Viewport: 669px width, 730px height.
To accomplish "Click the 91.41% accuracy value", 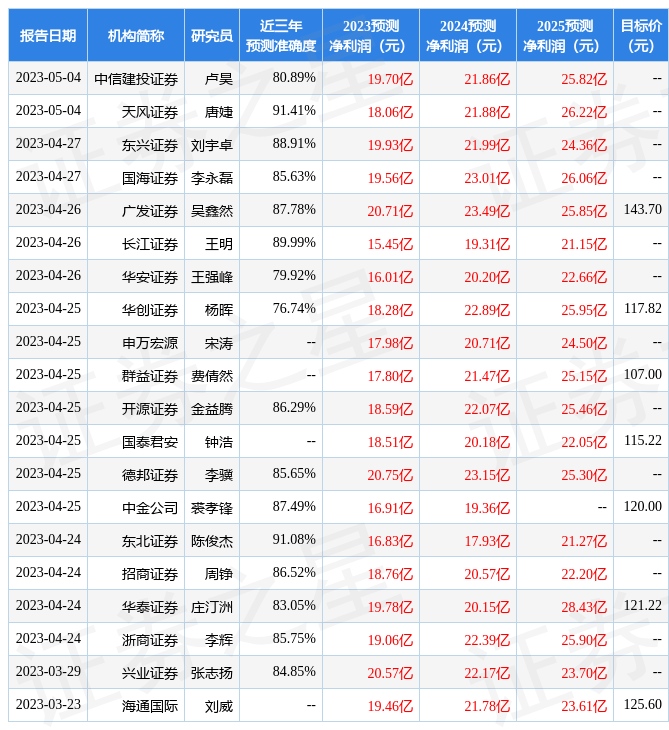I will 294,111.
